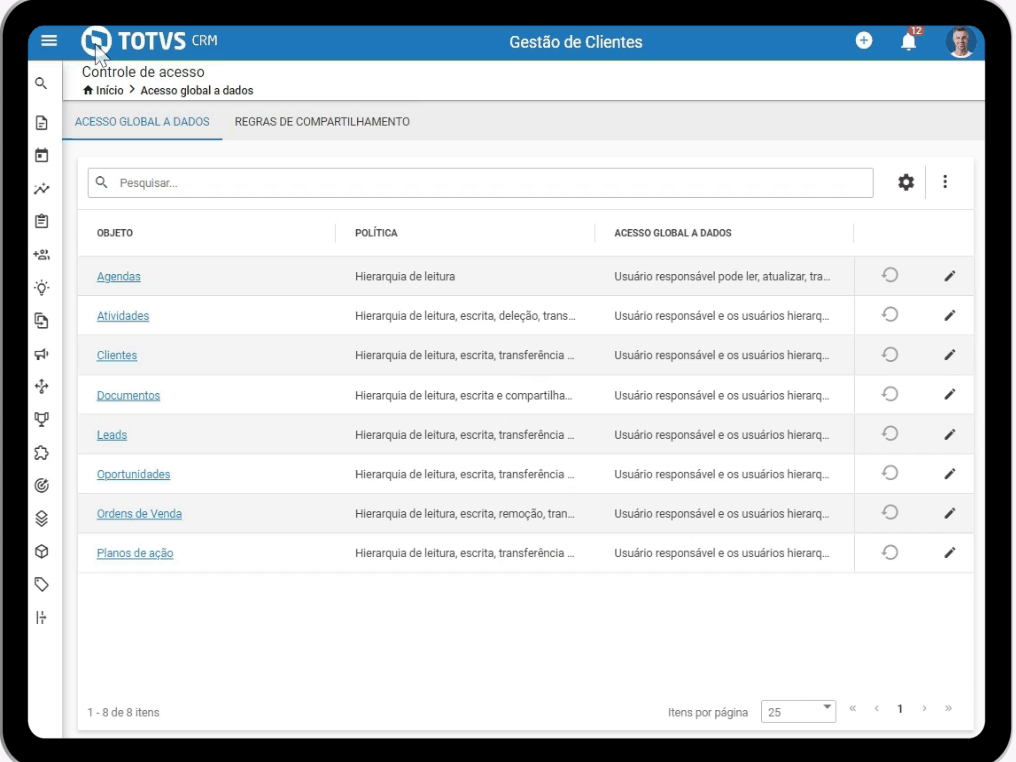Click the sidebar search magnifier icon
Image resolution: width=1016 pixels, height=762 pixels.
tap(41, 84)
